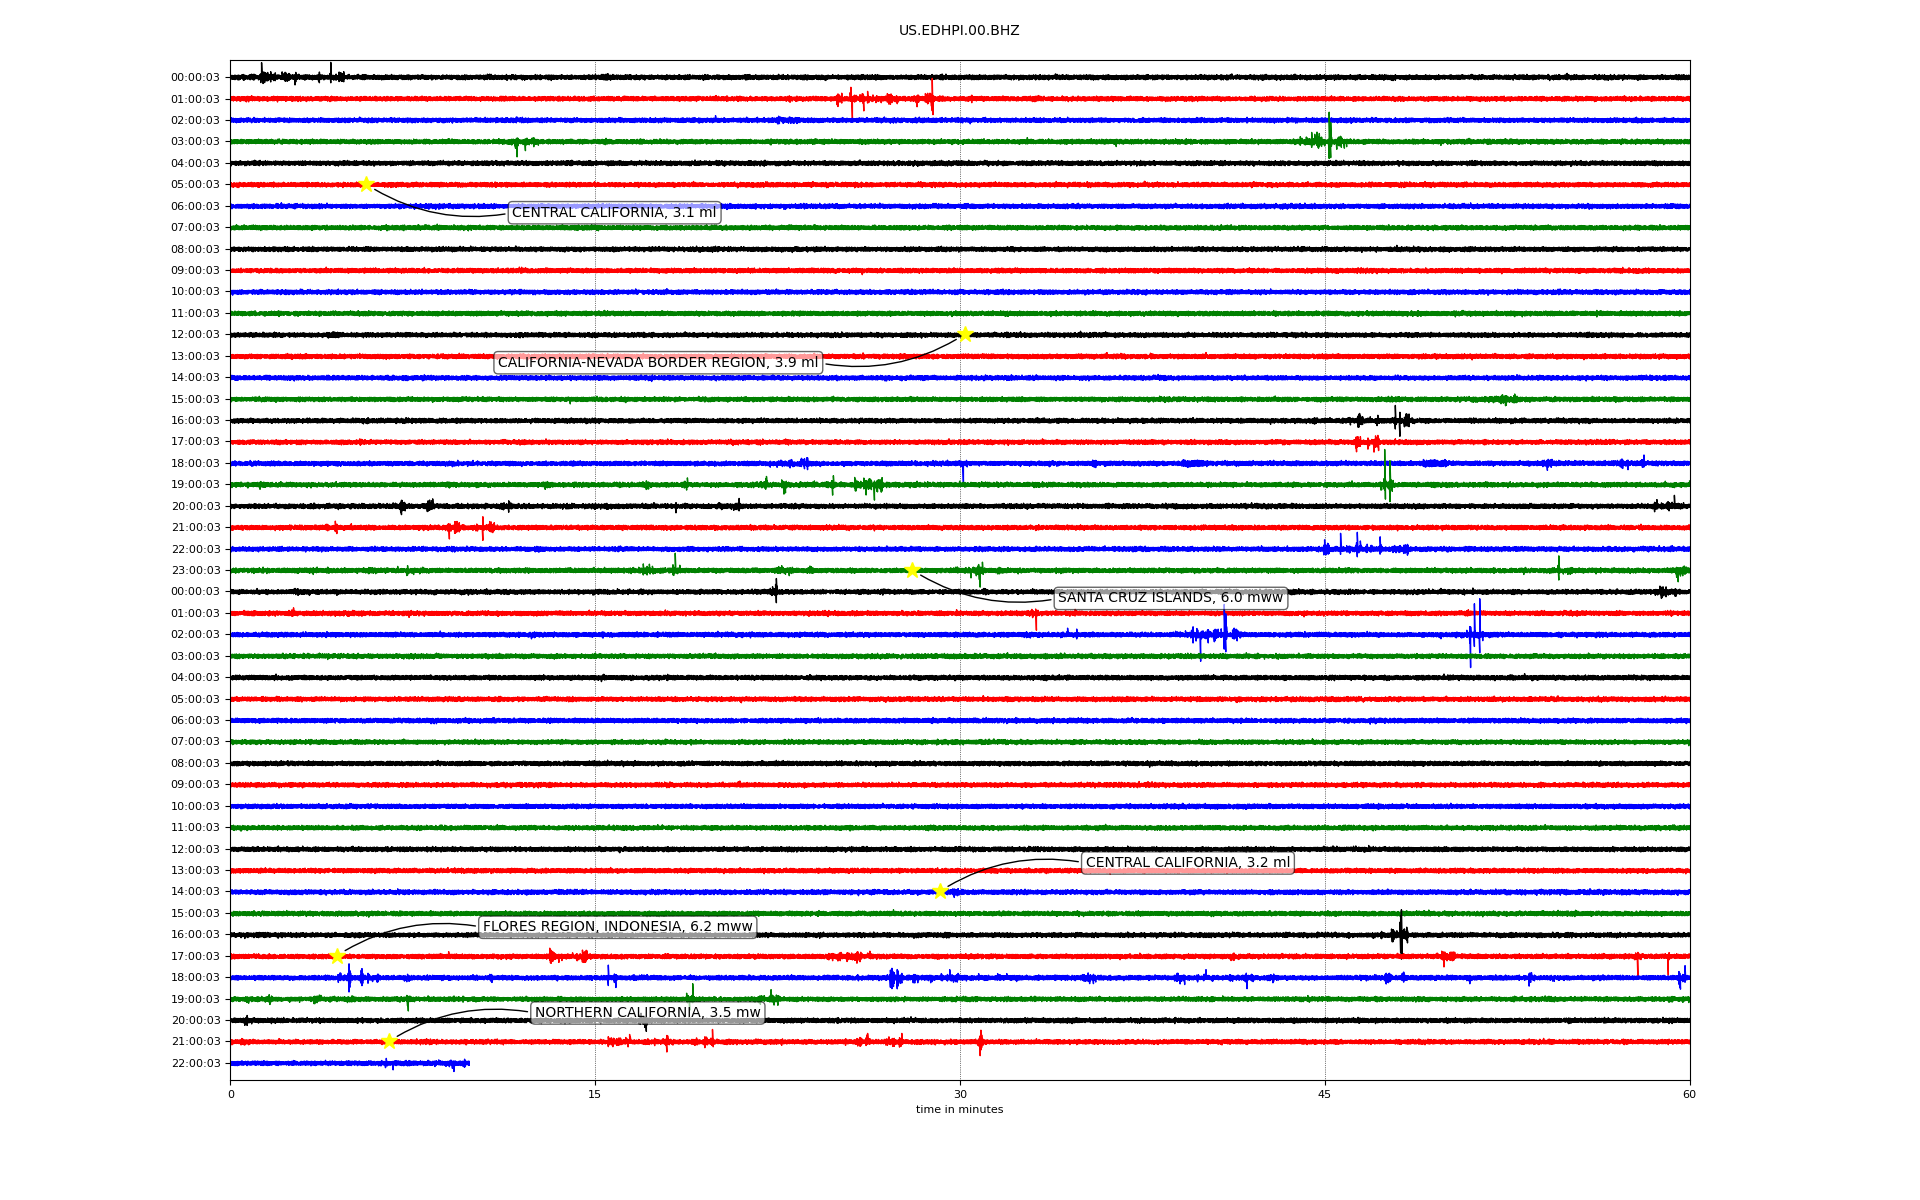Click the NORTHERN CALIFORNIA, 3.5 mw annotation box
Screen dimensions: 1920x1200
tap(647, 1013)
